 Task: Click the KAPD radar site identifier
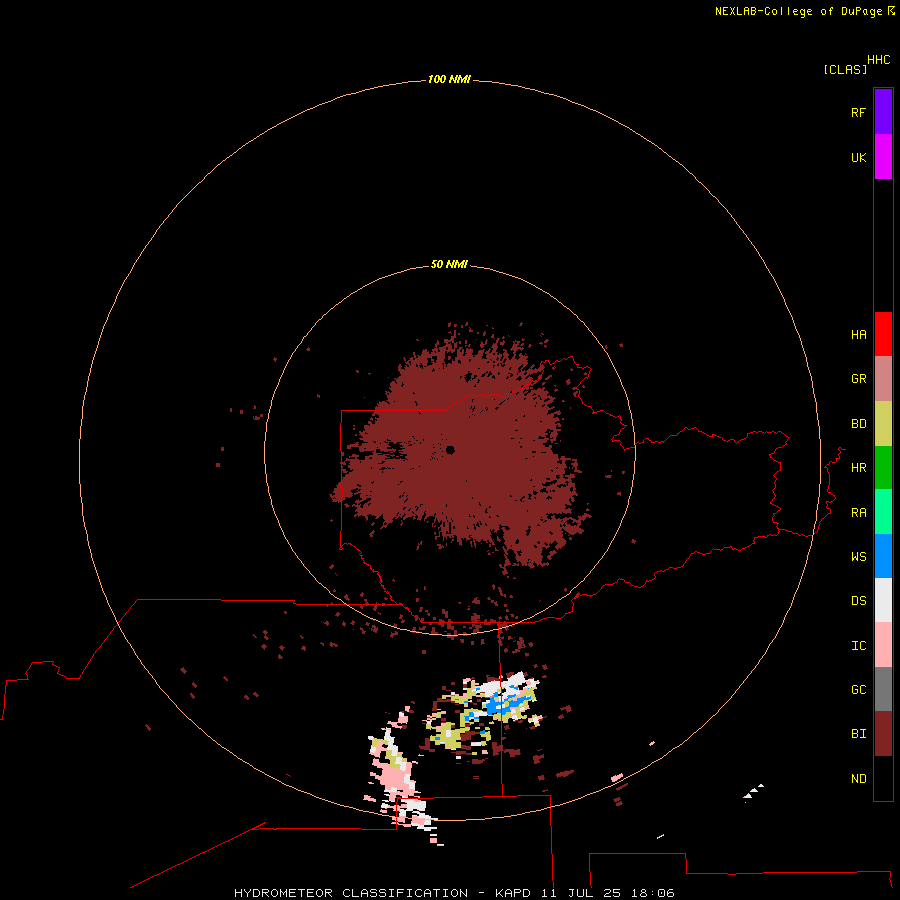[513, 893]
